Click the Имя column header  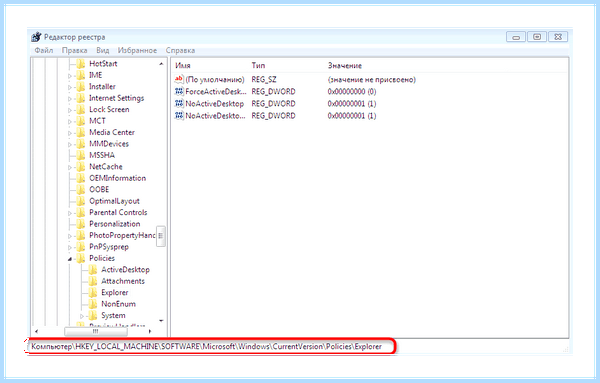[x=183, y=65]
